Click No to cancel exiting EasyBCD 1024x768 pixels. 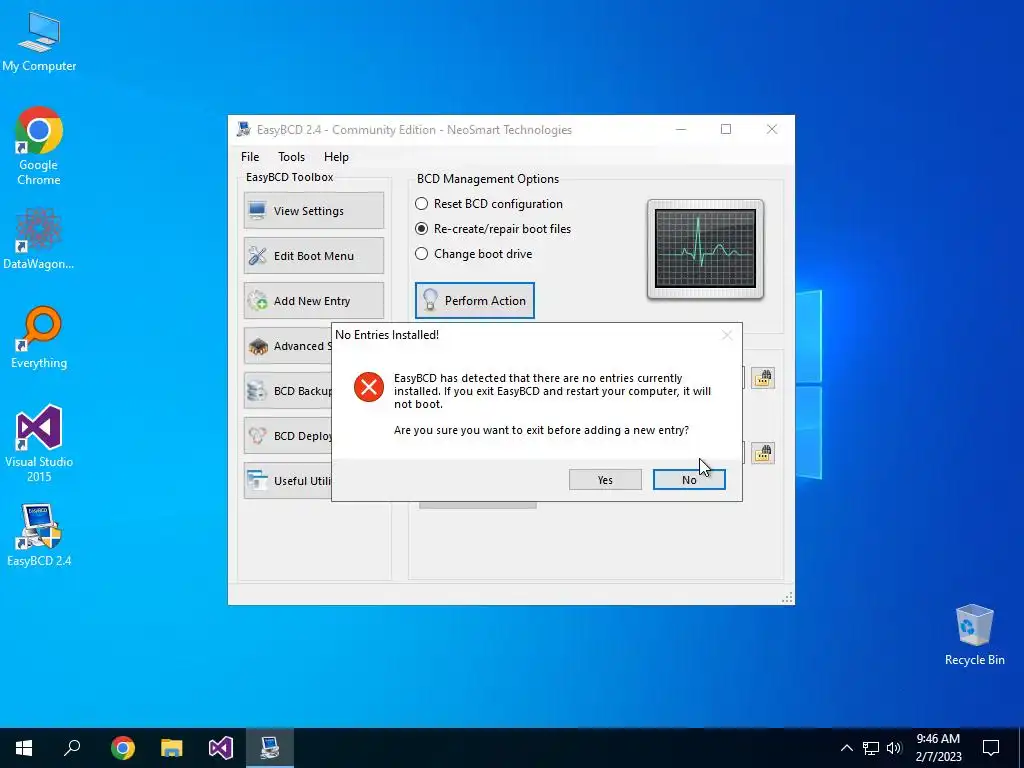[689, 479]
